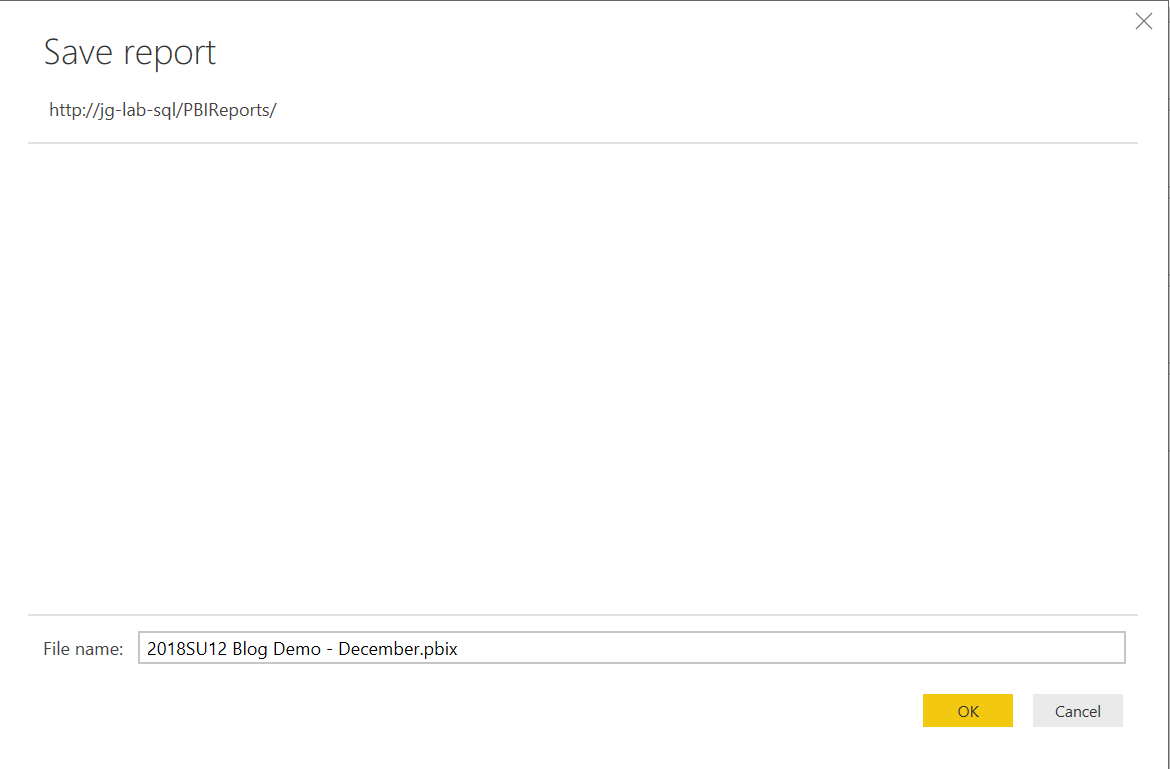
Task: Click into the File name text box
Action: [631, 648]
